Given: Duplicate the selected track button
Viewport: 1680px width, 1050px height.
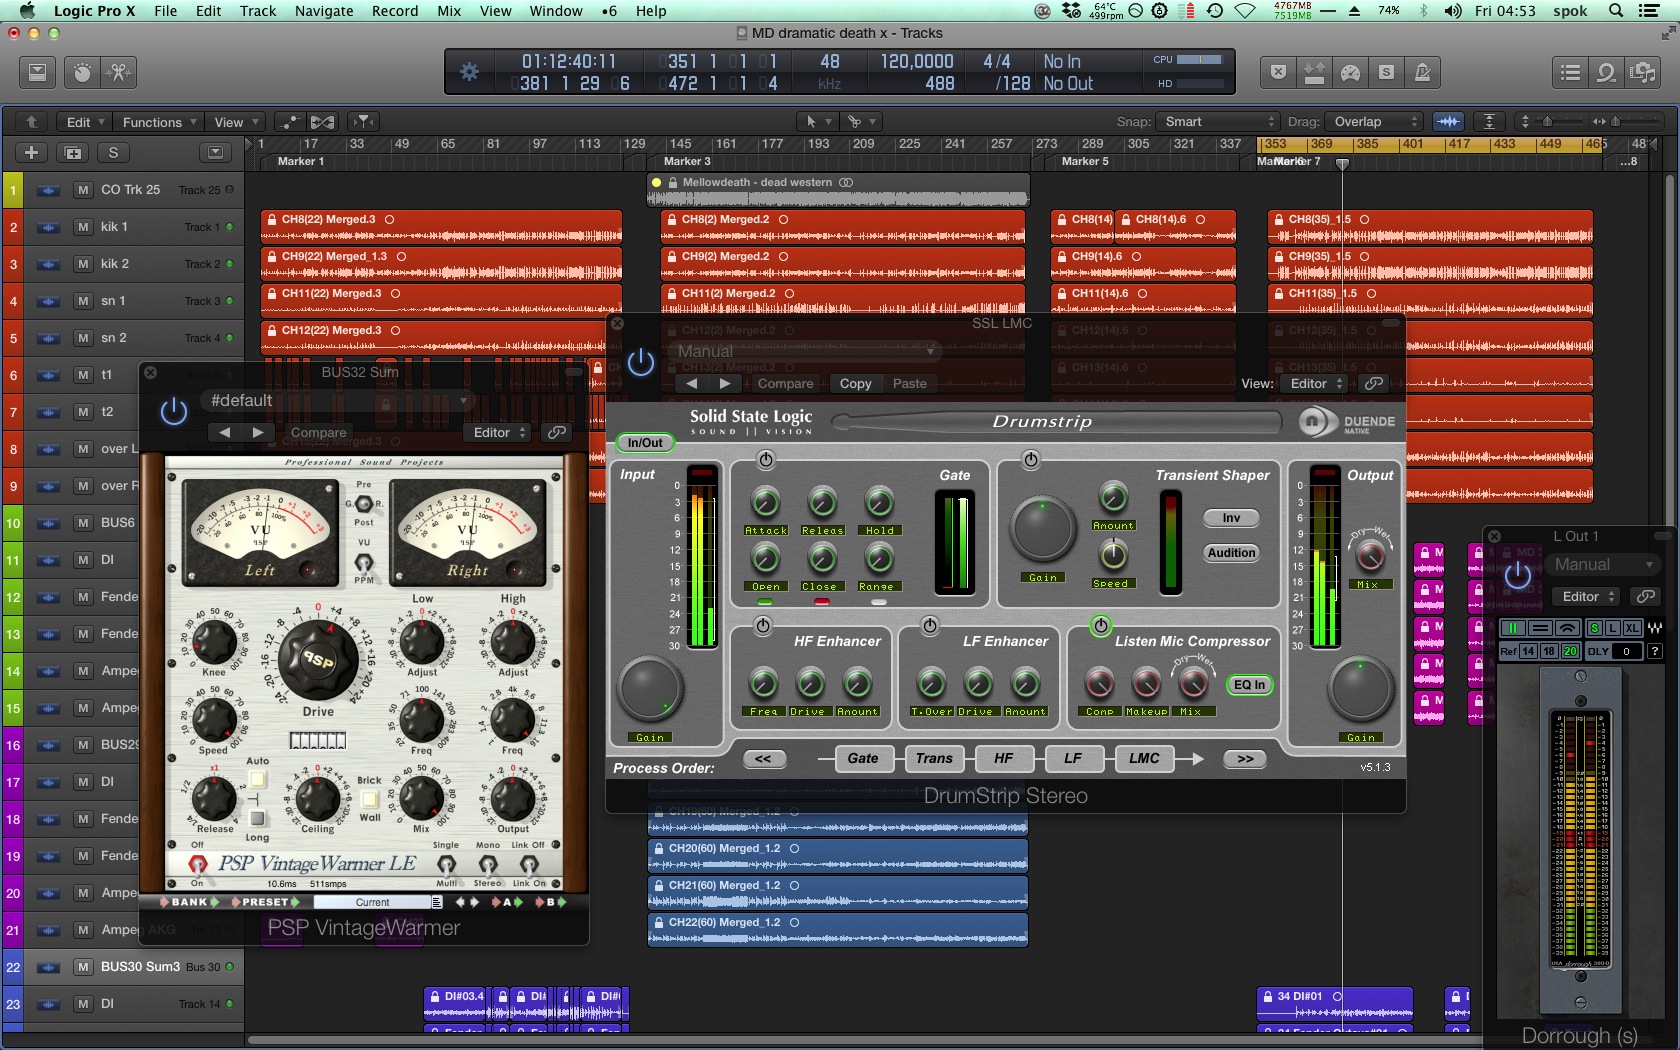Looking at the screenshot, I should click(x=73, y=153).
